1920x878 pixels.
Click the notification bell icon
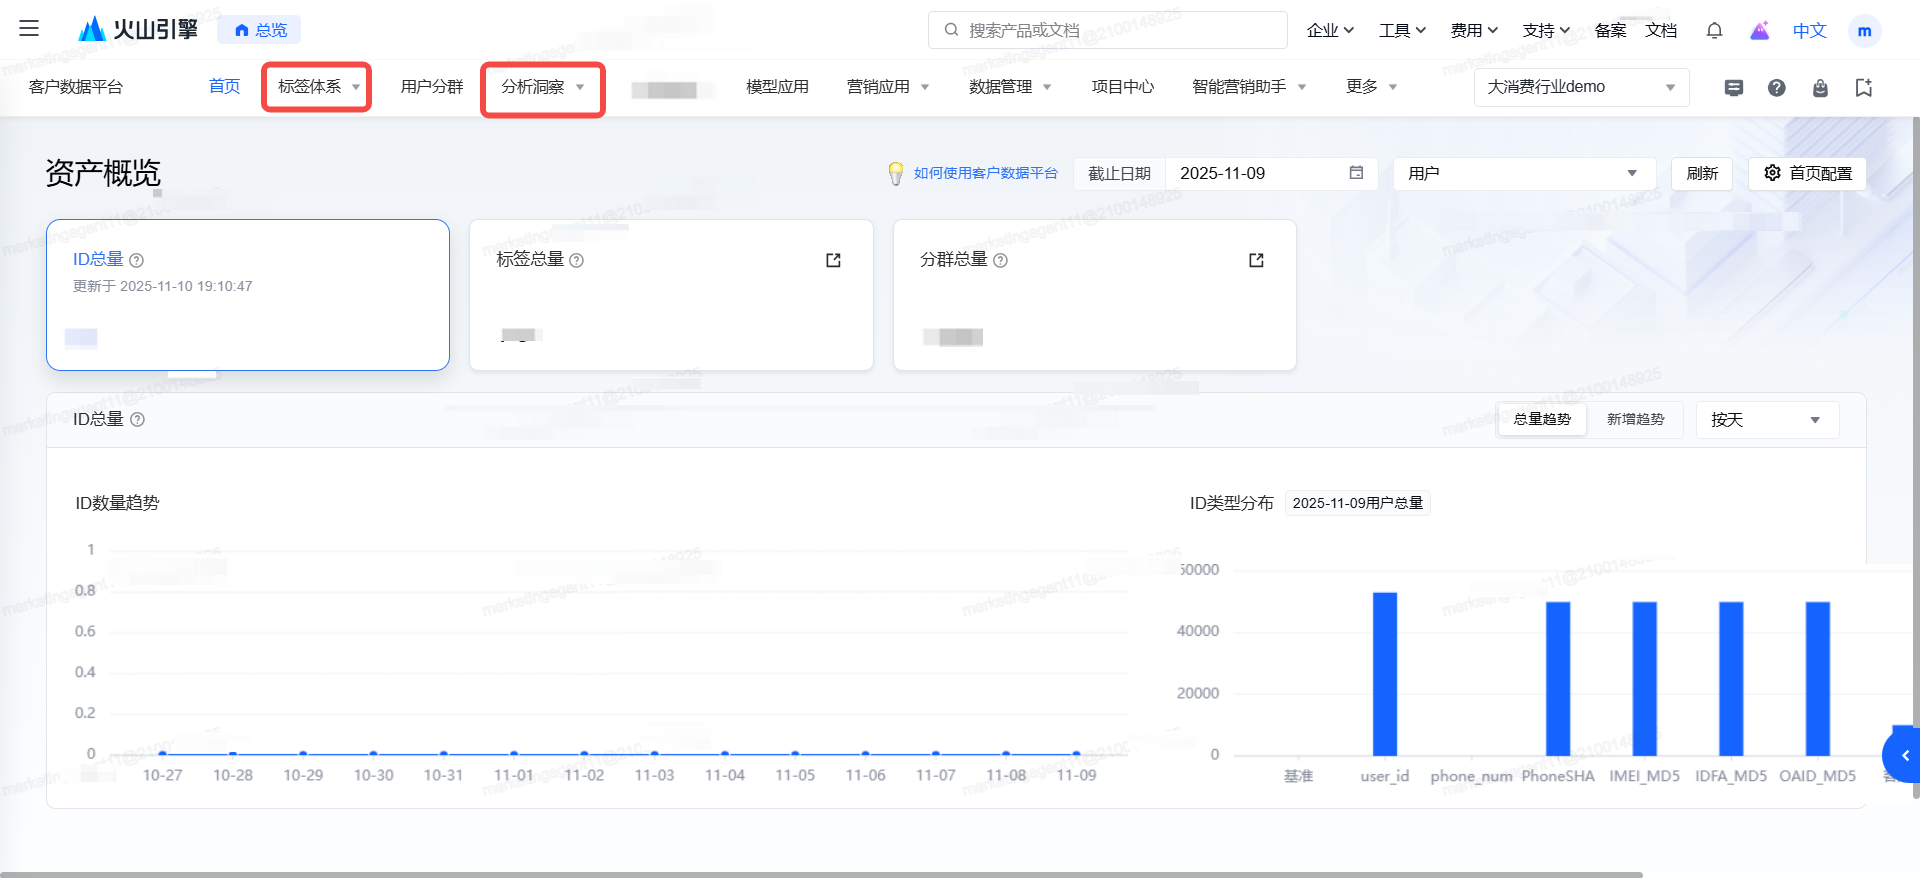click(x=1714, y=30)
